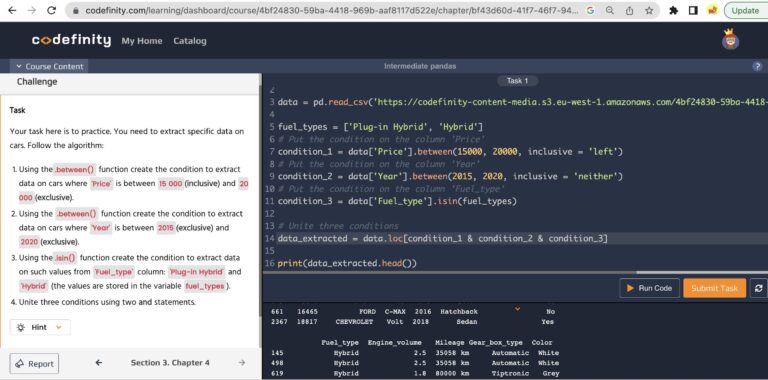Viewport: 768px width, 380px height.
Task: Expand the Course Content dropdown
Action: click(x=49, y=66)
